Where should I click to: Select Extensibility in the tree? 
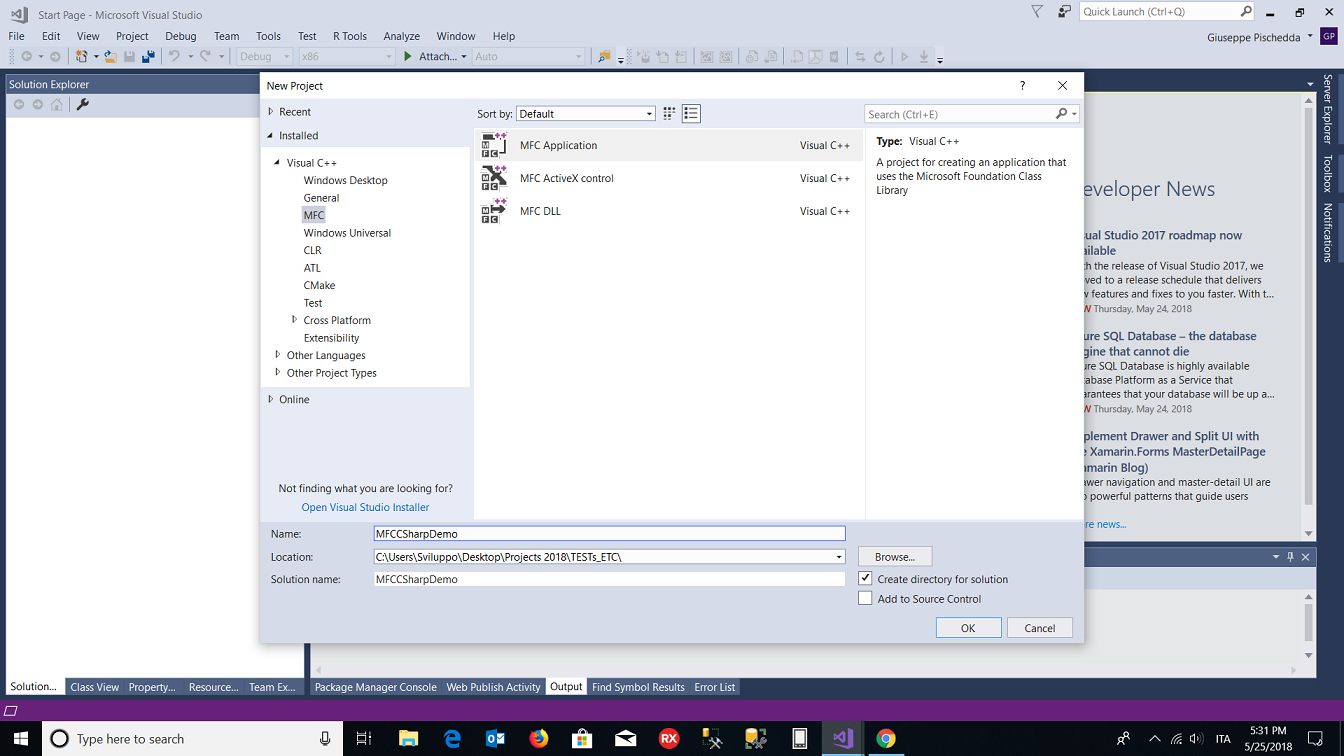point(331,338)
